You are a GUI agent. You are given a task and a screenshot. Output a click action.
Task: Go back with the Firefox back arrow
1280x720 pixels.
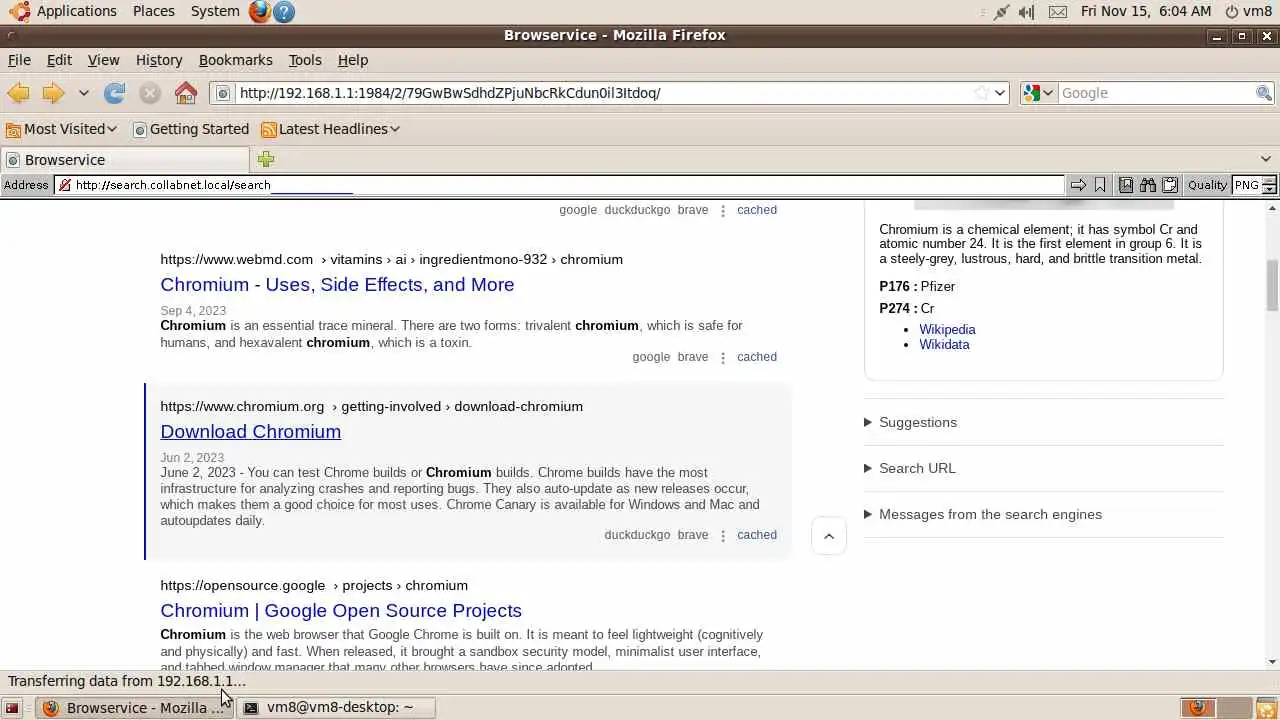pyautogui.click(x=18, y=93)
